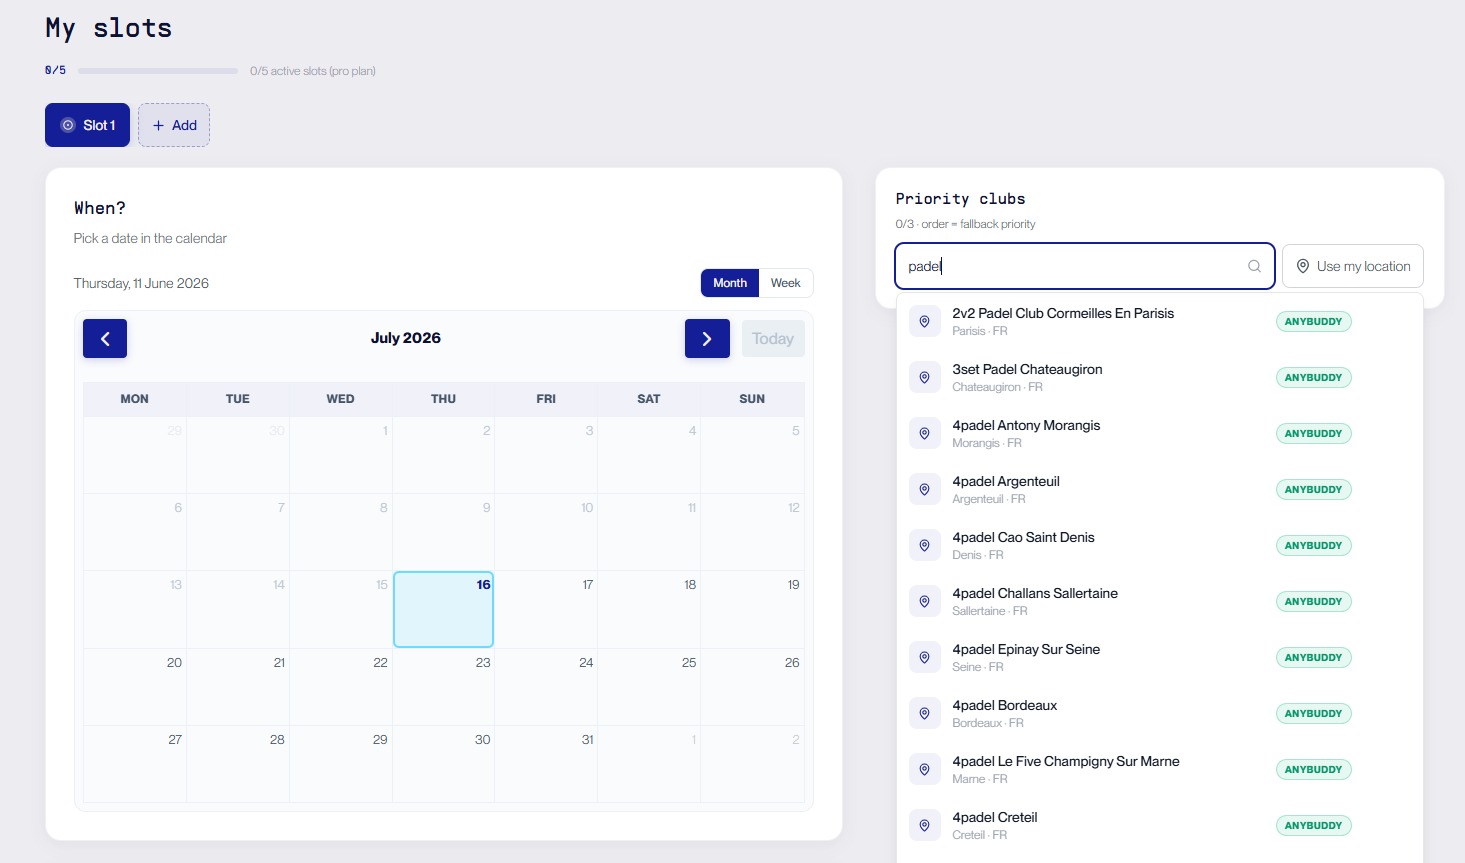Click the location pin next to 4padel Bordeaux
Image resolution: width=1465 pixels, height=863 pixels.
click(925, 713)
